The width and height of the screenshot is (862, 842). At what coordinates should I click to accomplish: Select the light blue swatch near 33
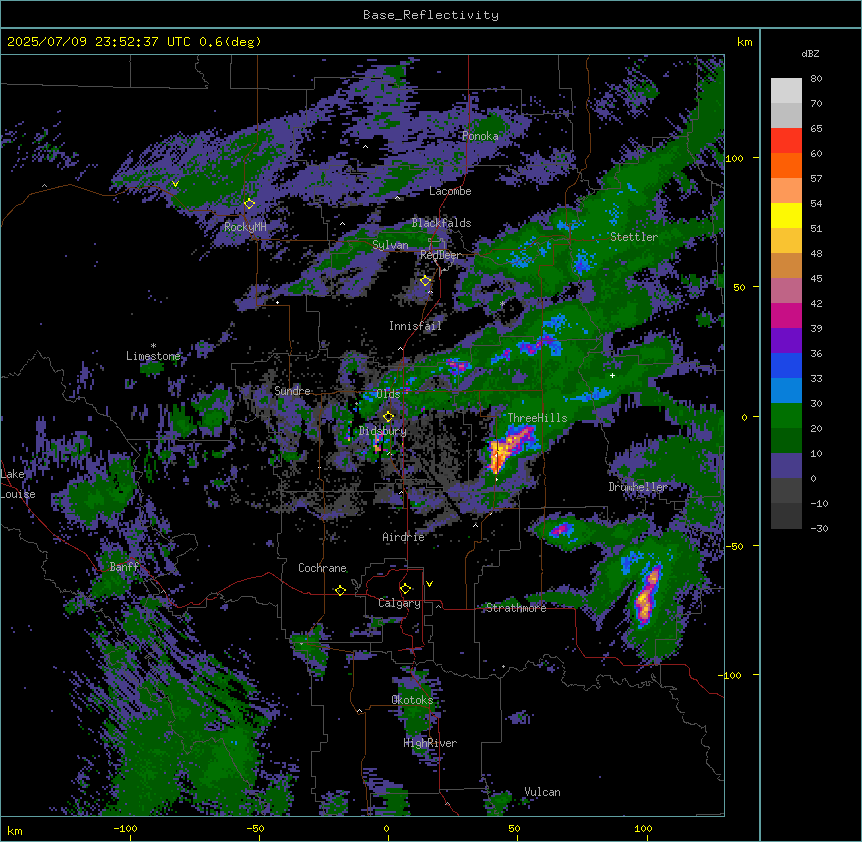tap(786, 391)
